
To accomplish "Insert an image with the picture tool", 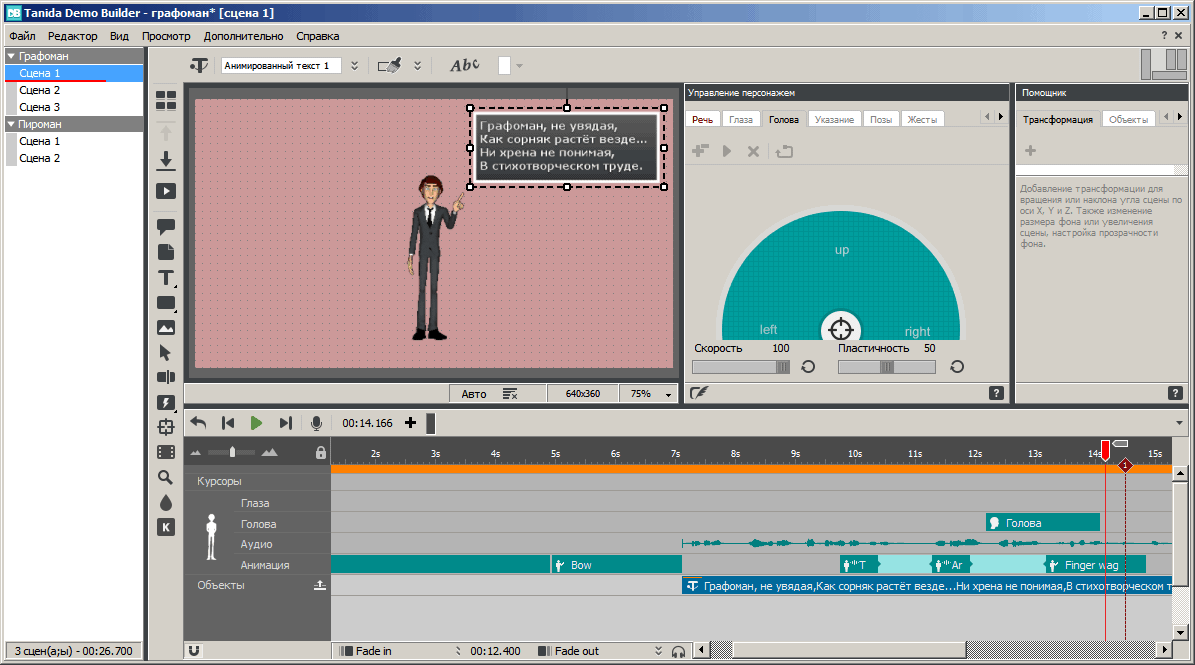I will click(x=165, y=328).
